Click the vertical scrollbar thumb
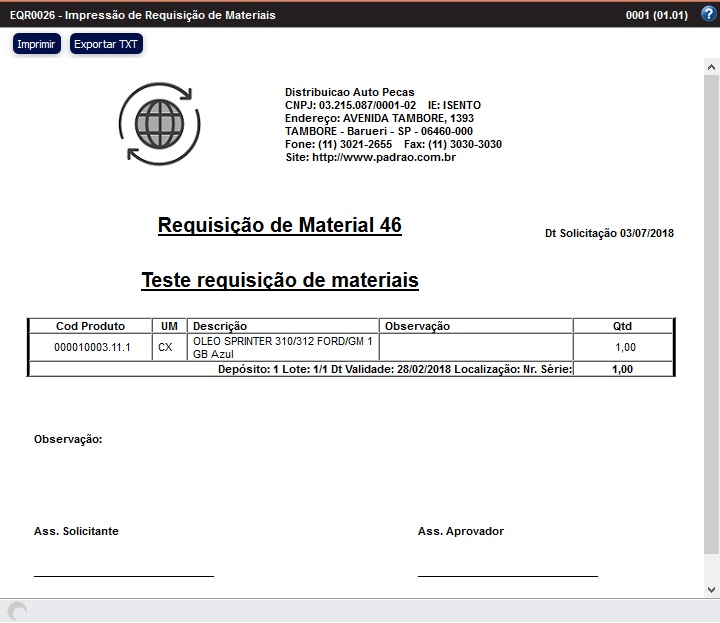Viewport: 720px width, 623px height. click(711, 314)
